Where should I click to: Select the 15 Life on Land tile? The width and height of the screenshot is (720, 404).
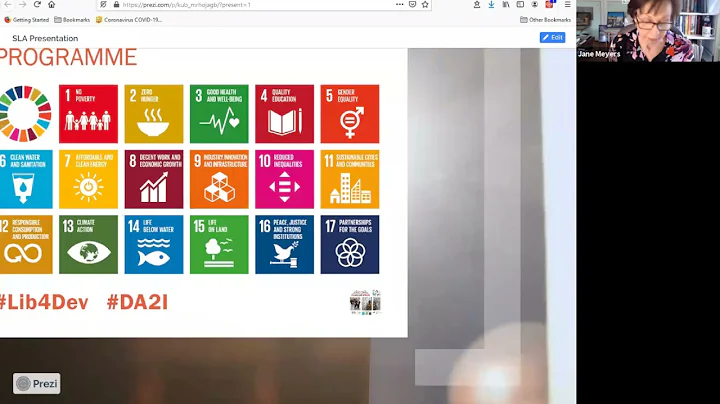(219, 245)
